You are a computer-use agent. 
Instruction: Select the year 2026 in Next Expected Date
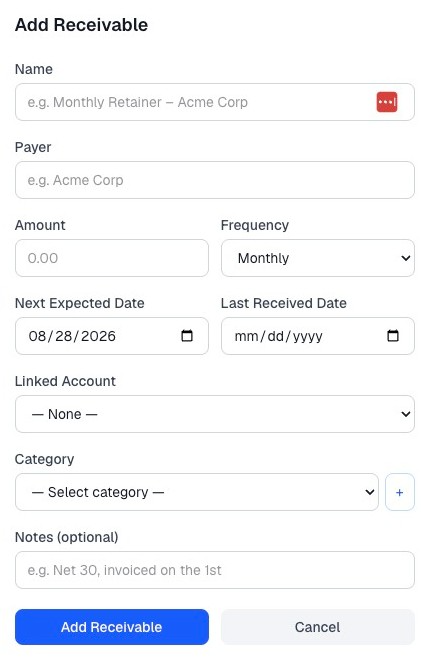(x=98, y=336)
